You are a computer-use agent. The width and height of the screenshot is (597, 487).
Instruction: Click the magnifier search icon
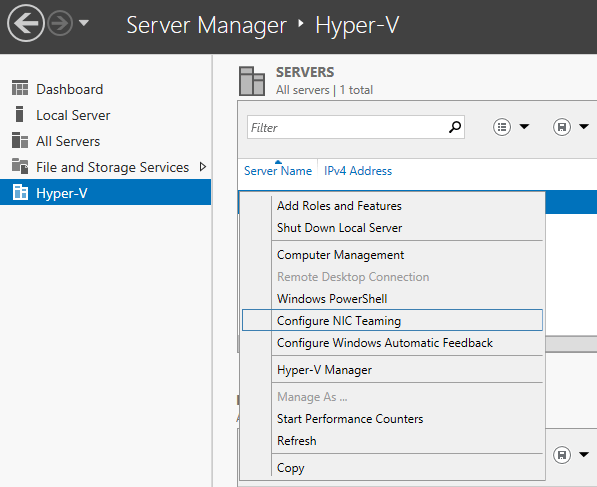click(455, 127)
